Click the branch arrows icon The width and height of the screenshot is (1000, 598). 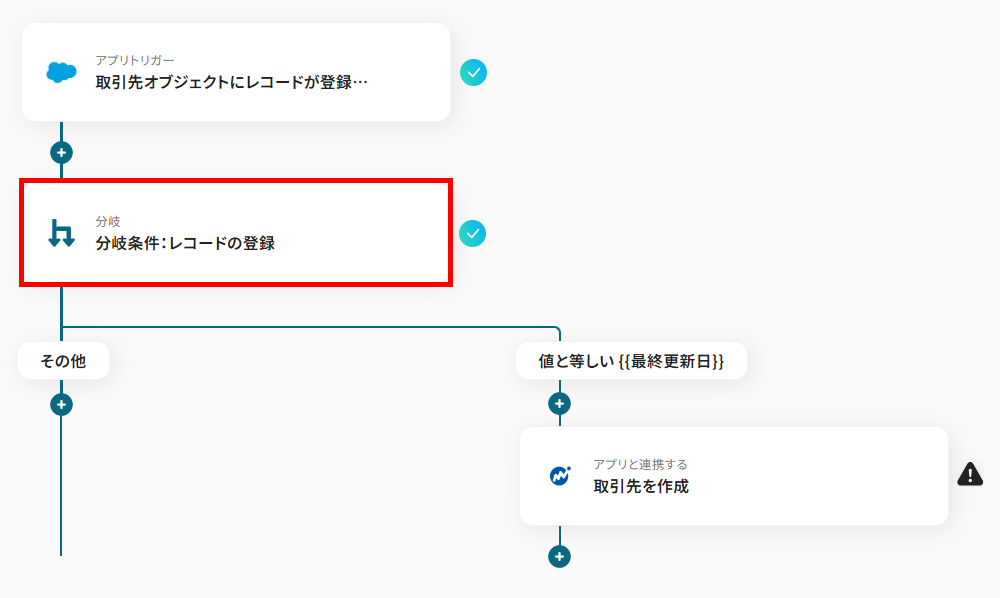click(x=62, y=233)
